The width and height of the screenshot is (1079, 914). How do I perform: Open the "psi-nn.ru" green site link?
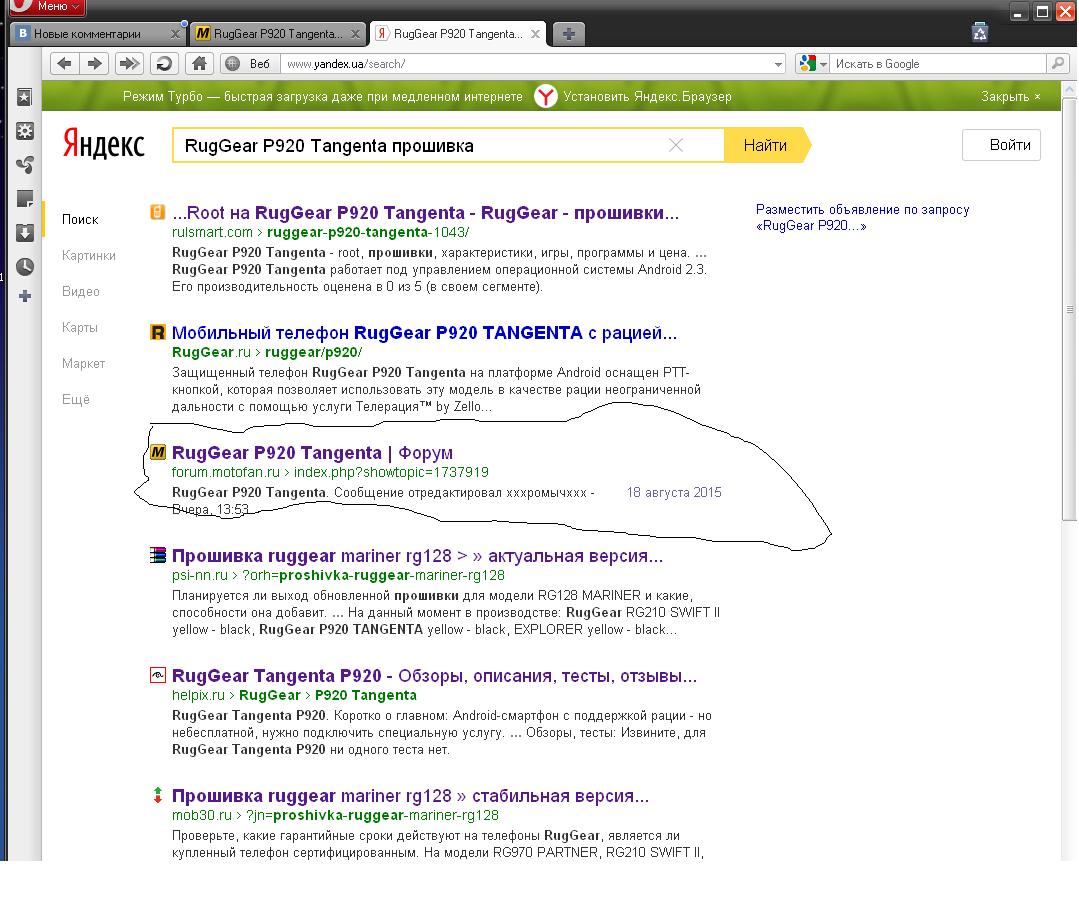coord(200,575)
